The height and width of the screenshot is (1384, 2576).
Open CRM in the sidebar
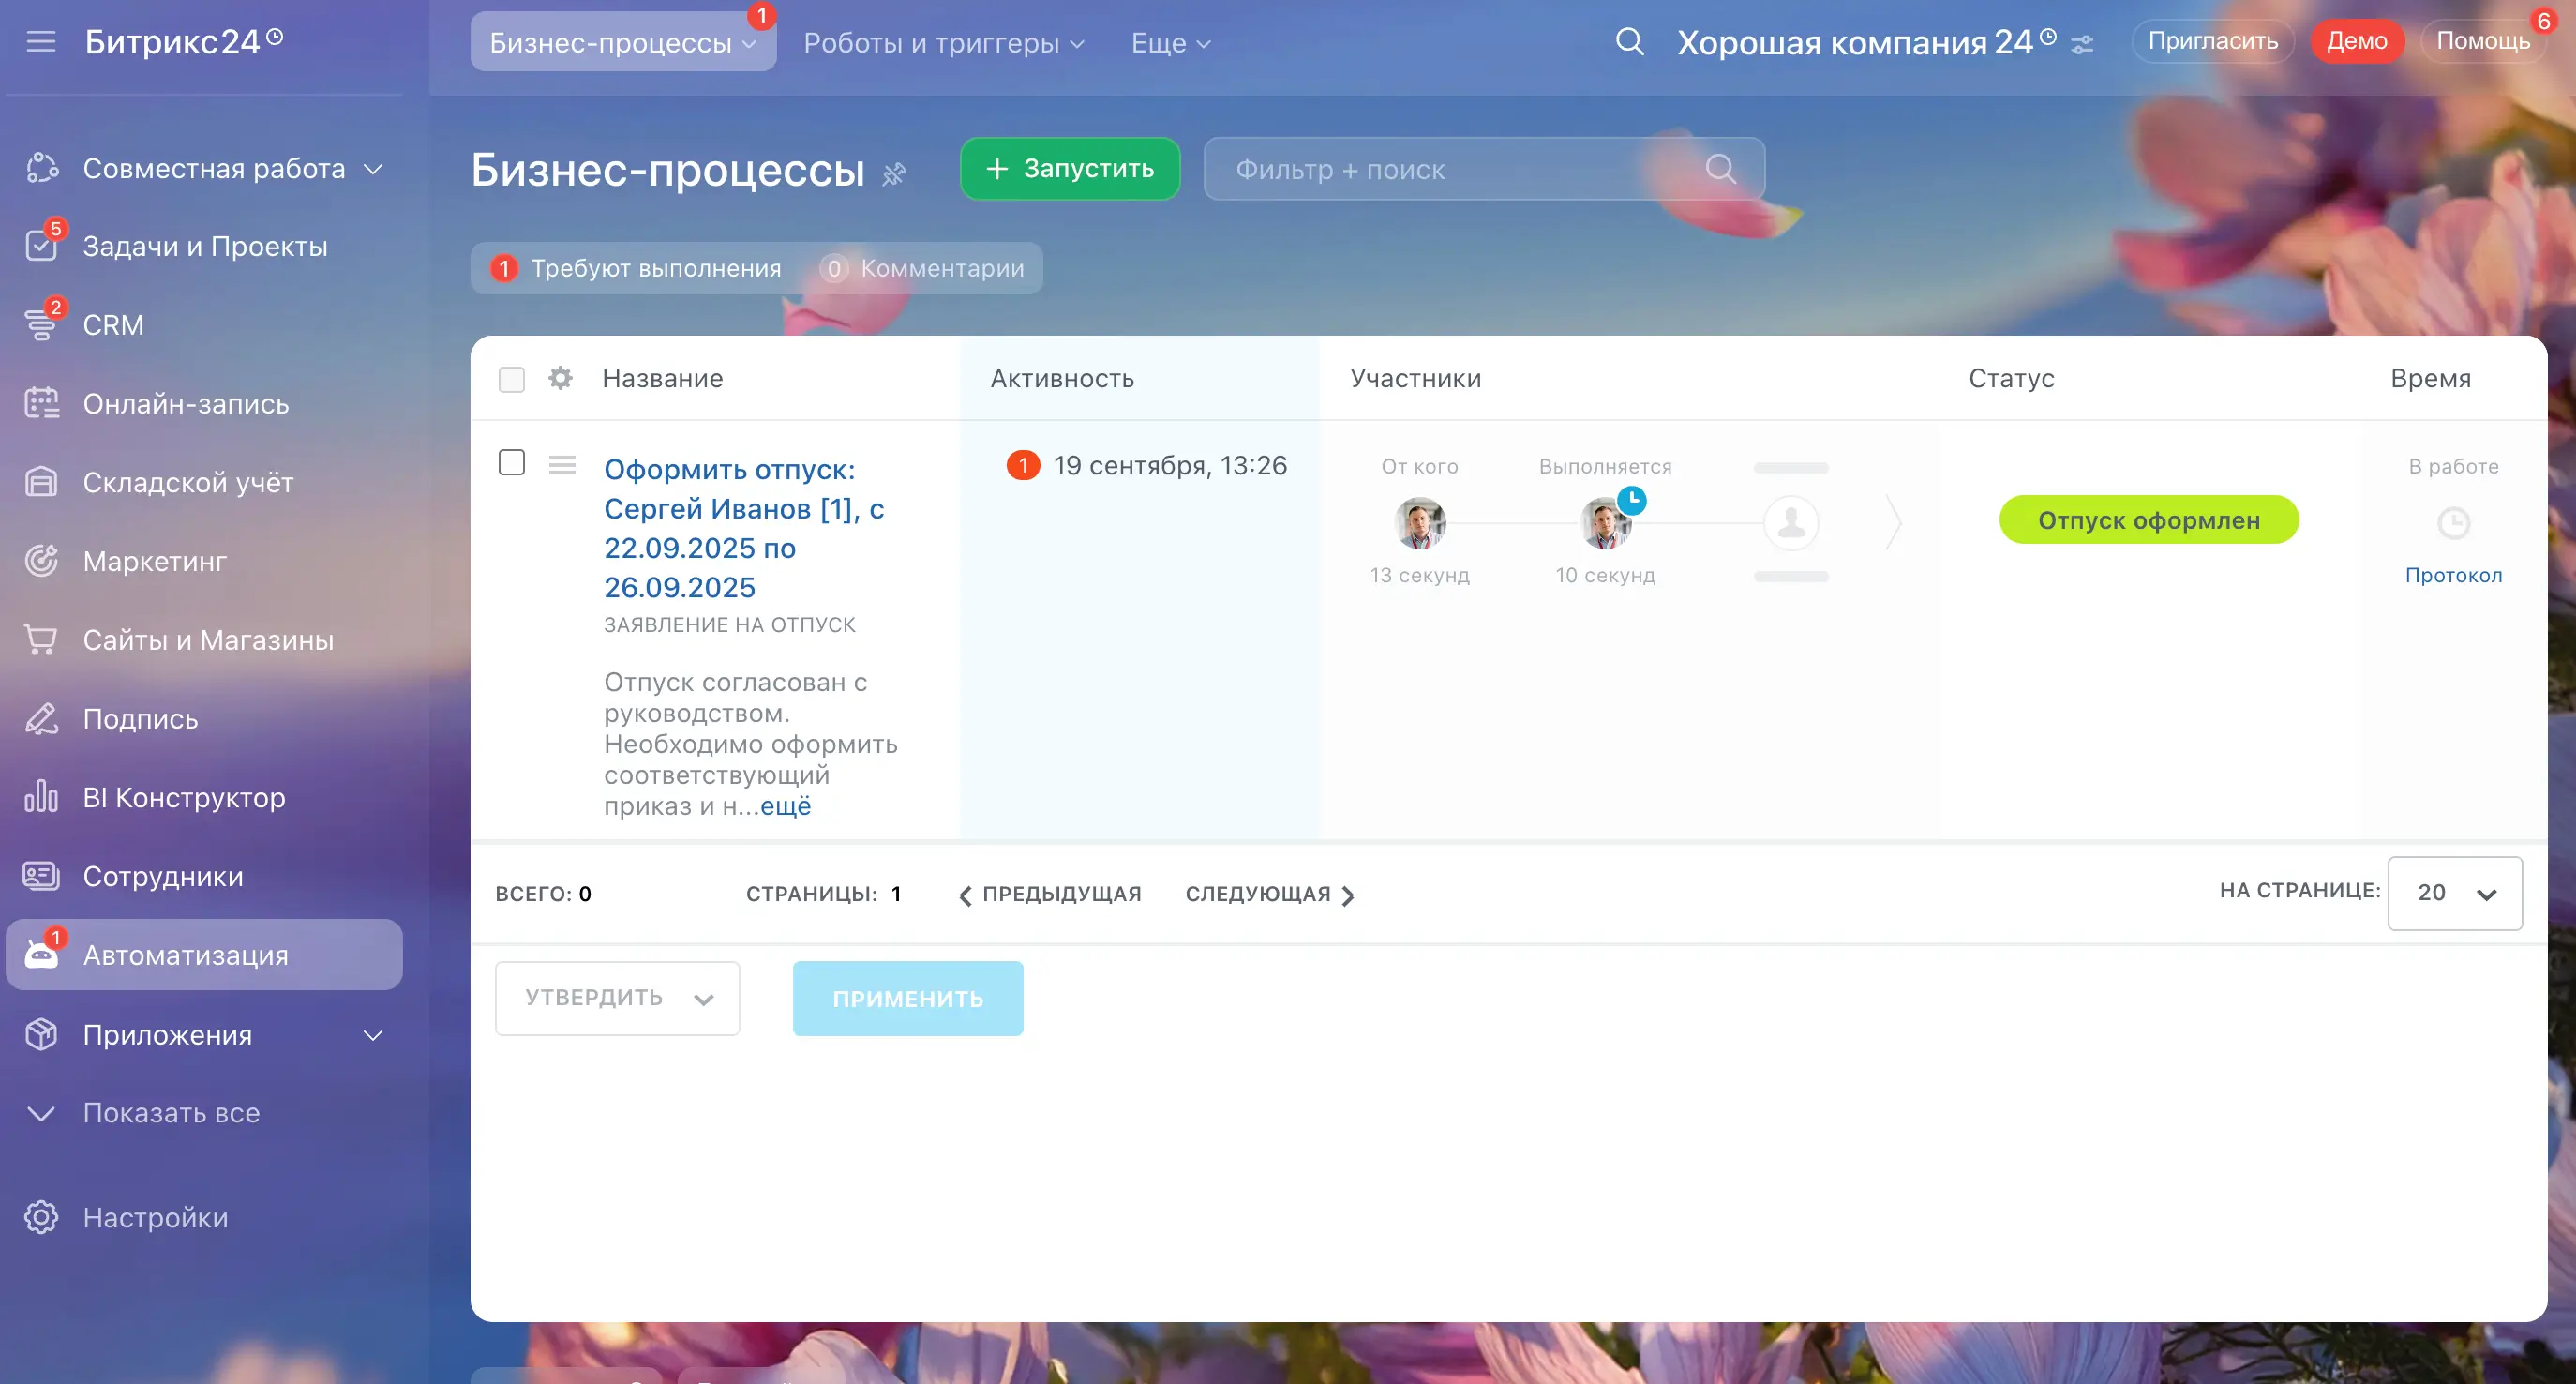click(x=113, y=325)
